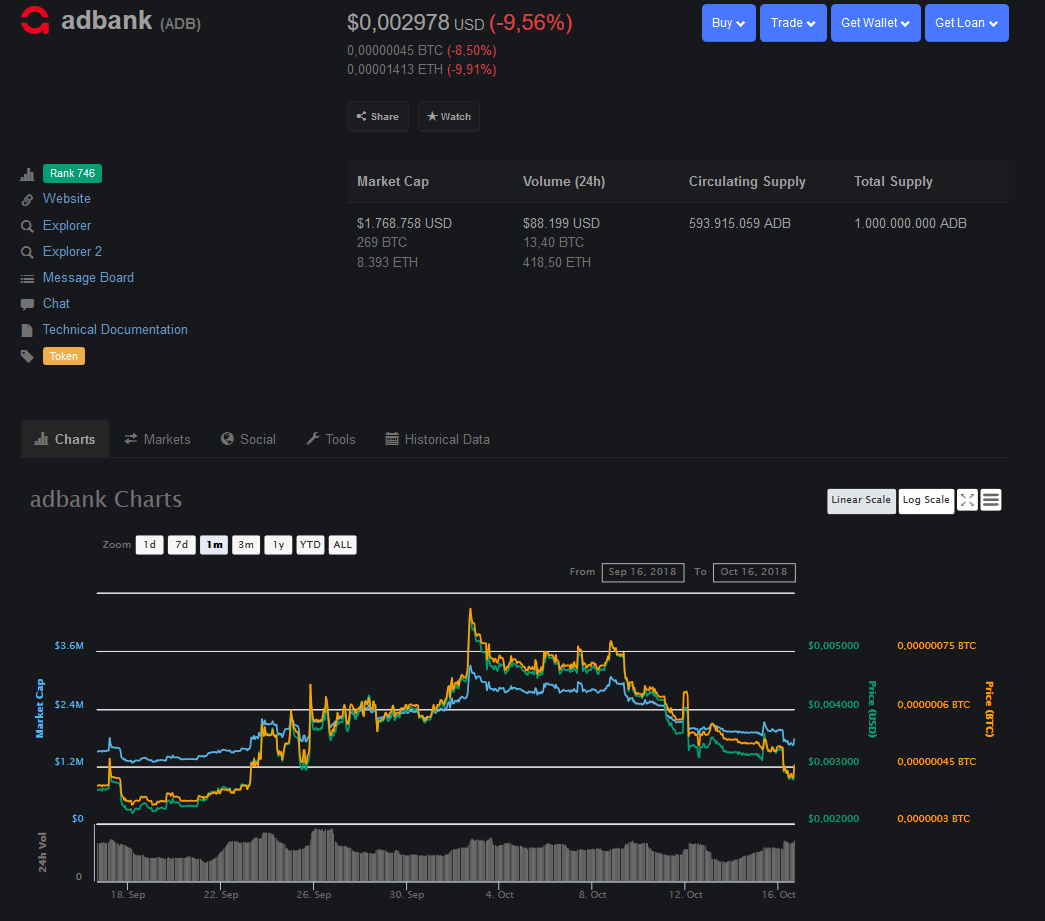Click the Total Supply column header
This screenshot has height=921, width=1045.
click(x=893, y=181)
